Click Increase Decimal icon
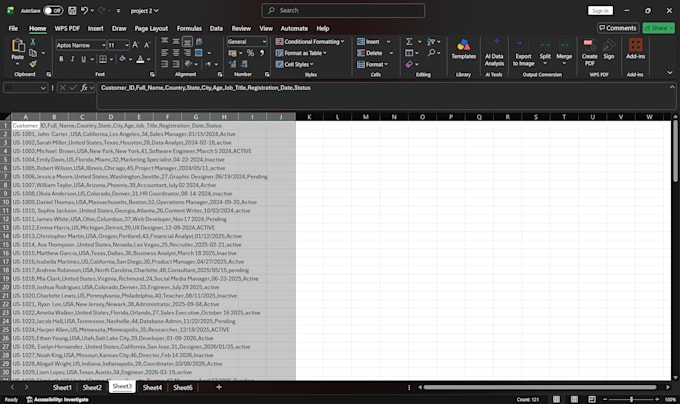The height and width of the screenshot is (404, 680). (232, 64)
